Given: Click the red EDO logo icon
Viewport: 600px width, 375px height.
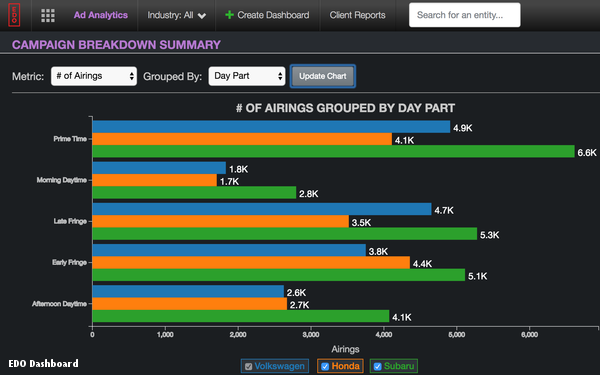Looking at the screenshot, I should [x=14, y=15].
